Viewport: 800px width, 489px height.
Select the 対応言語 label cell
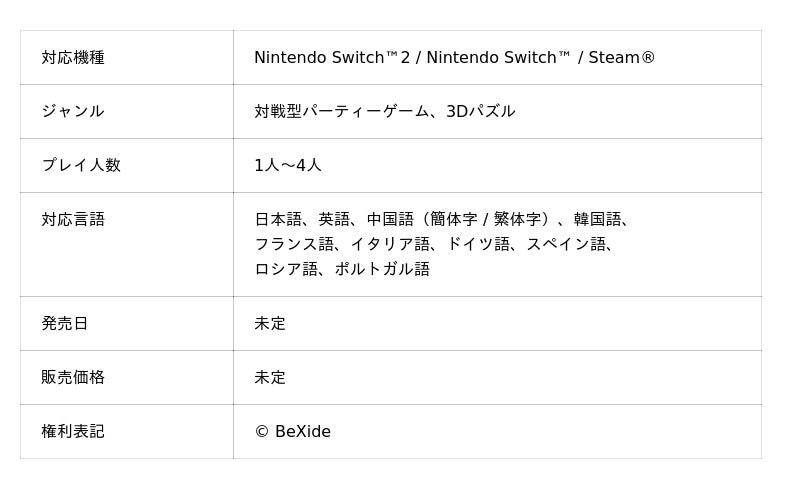click(73, 220)
